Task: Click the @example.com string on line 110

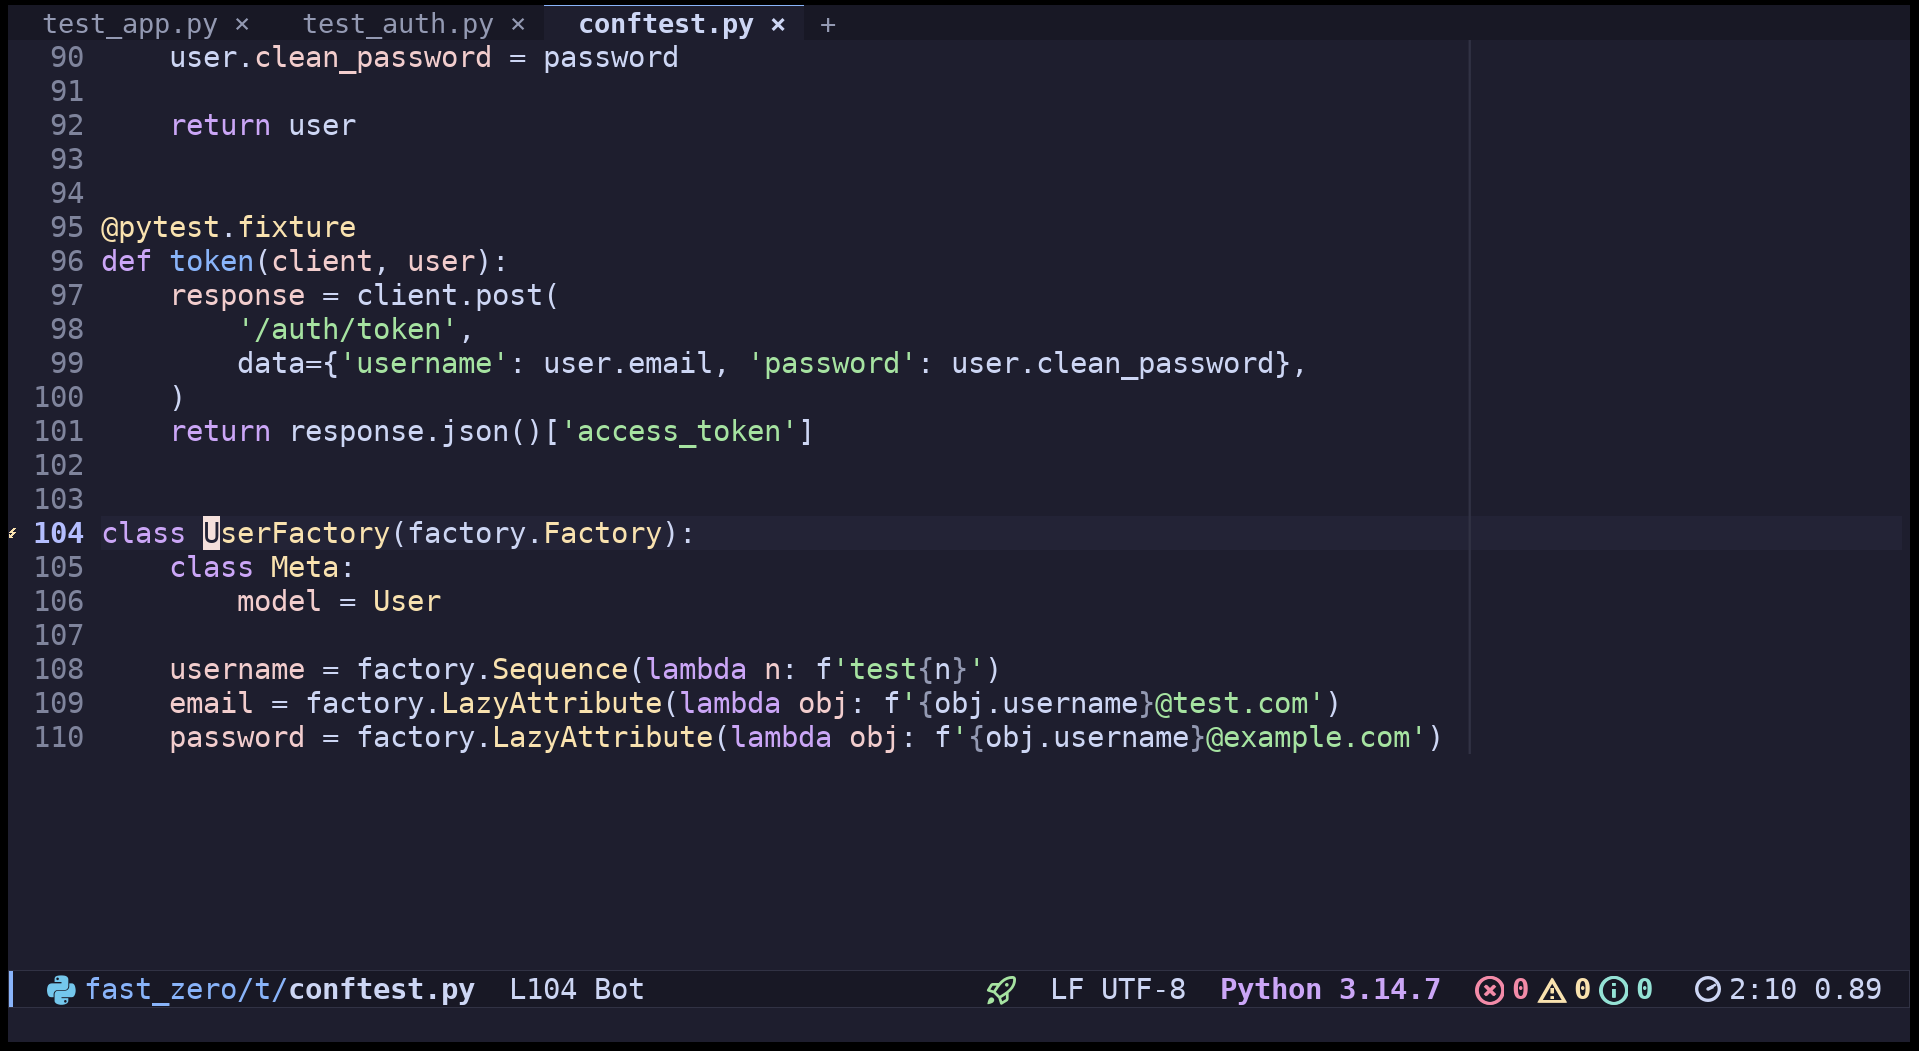Action: [1308, 738]
